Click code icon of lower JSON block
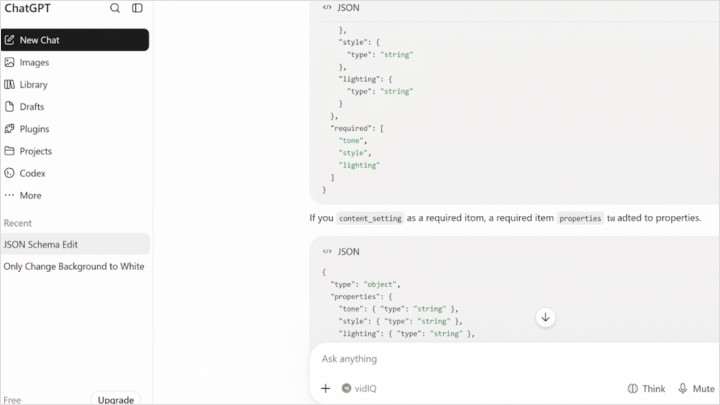The image size is (720, 405). tap(327, 252)
